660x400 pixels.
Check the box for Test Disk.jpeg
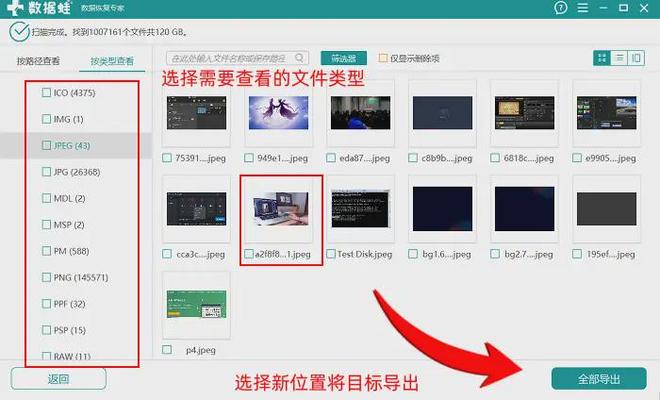(x=331, y=254)
